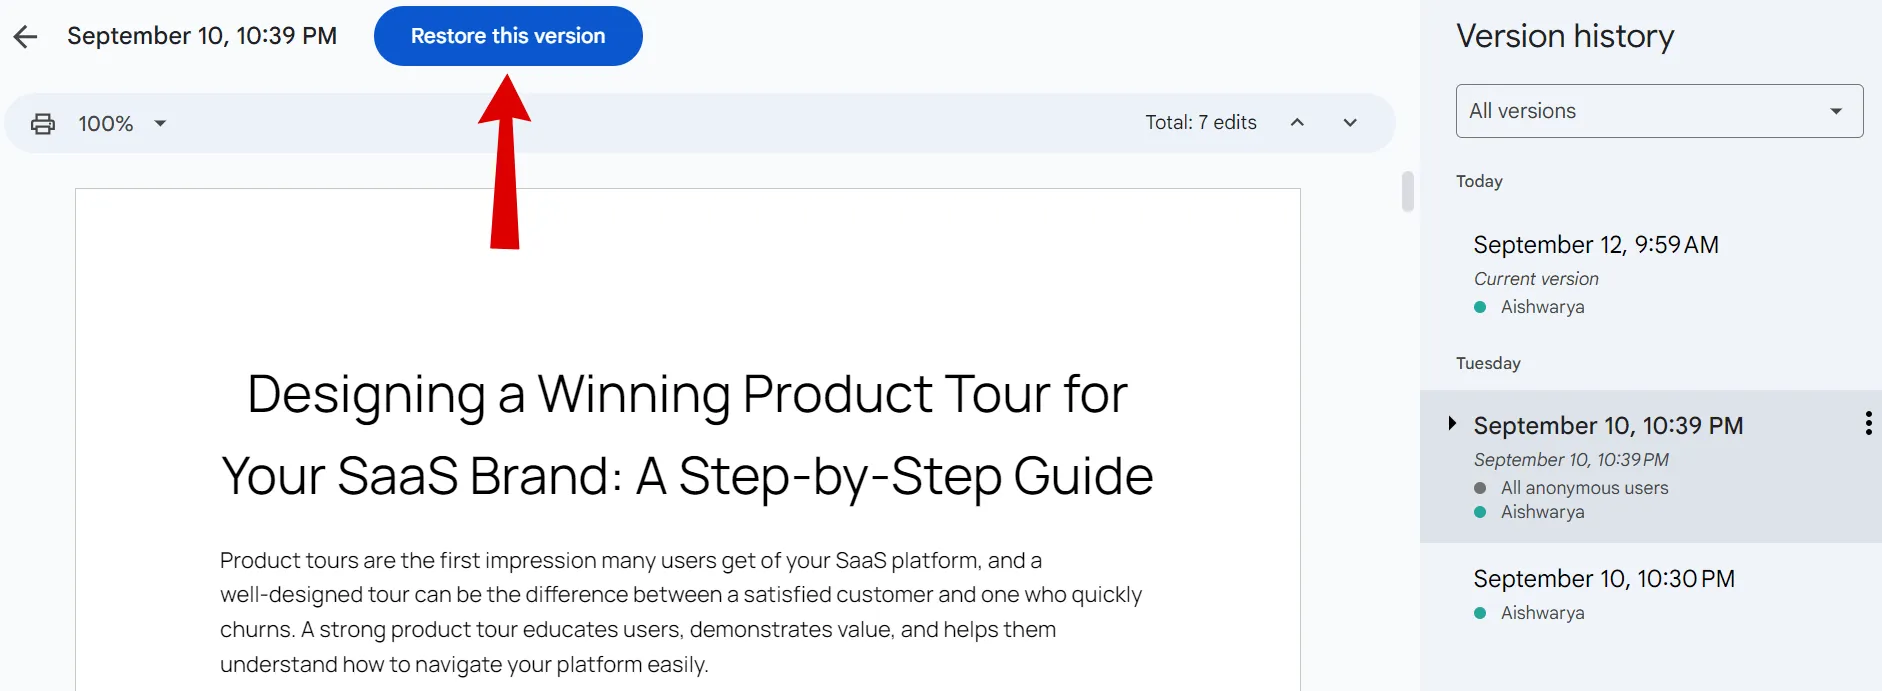Click the zoom percentage 100% value
Viewport: 1882px width, 691px height.
pos(106,124)
